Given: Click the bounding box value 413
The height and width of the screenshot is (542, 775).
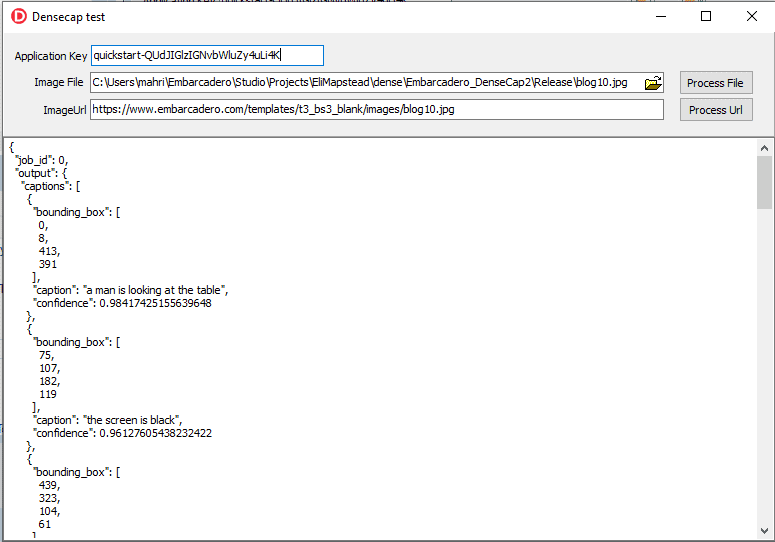Looking at the screenshot, I should click(x=49, y=251).
